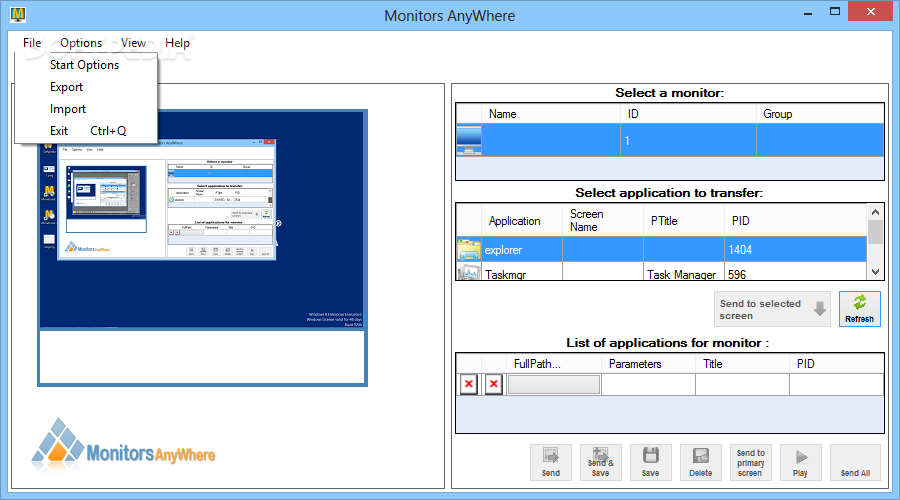Select the Taskmgr row text
Screen dimensions: 900x500
tap(505, 274)
